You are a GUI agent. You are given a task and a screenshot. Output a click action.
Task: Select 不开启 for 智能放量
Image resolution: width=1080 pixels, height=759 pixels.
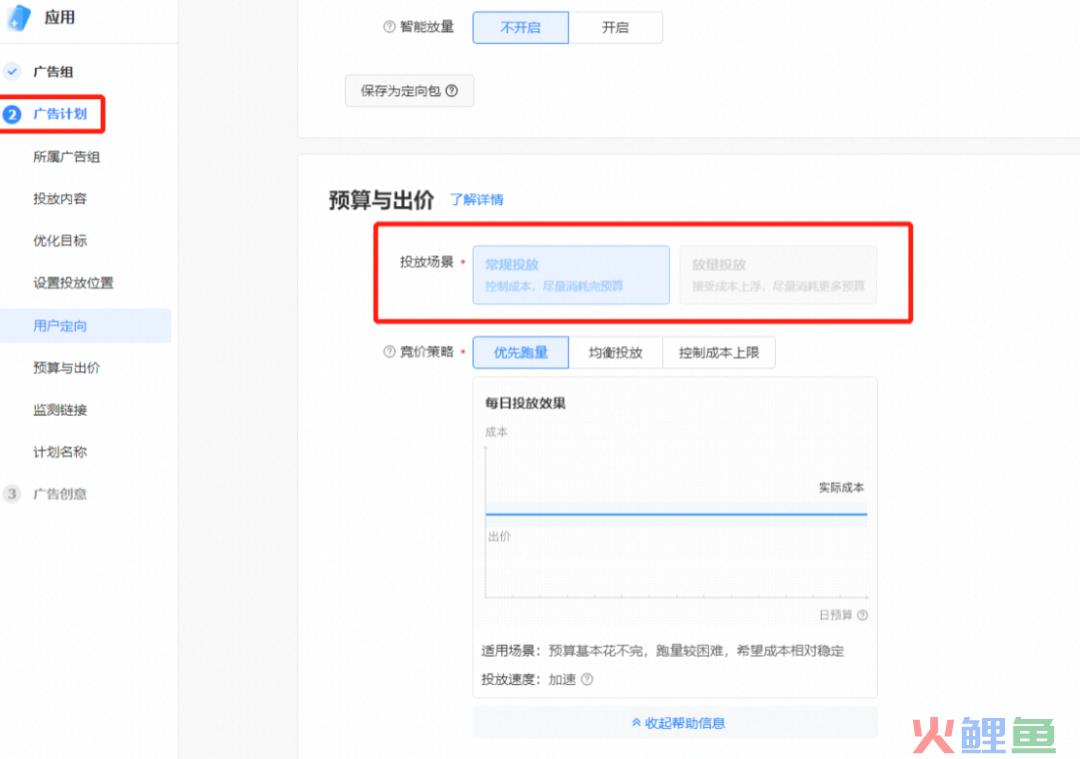pos(521,28)
